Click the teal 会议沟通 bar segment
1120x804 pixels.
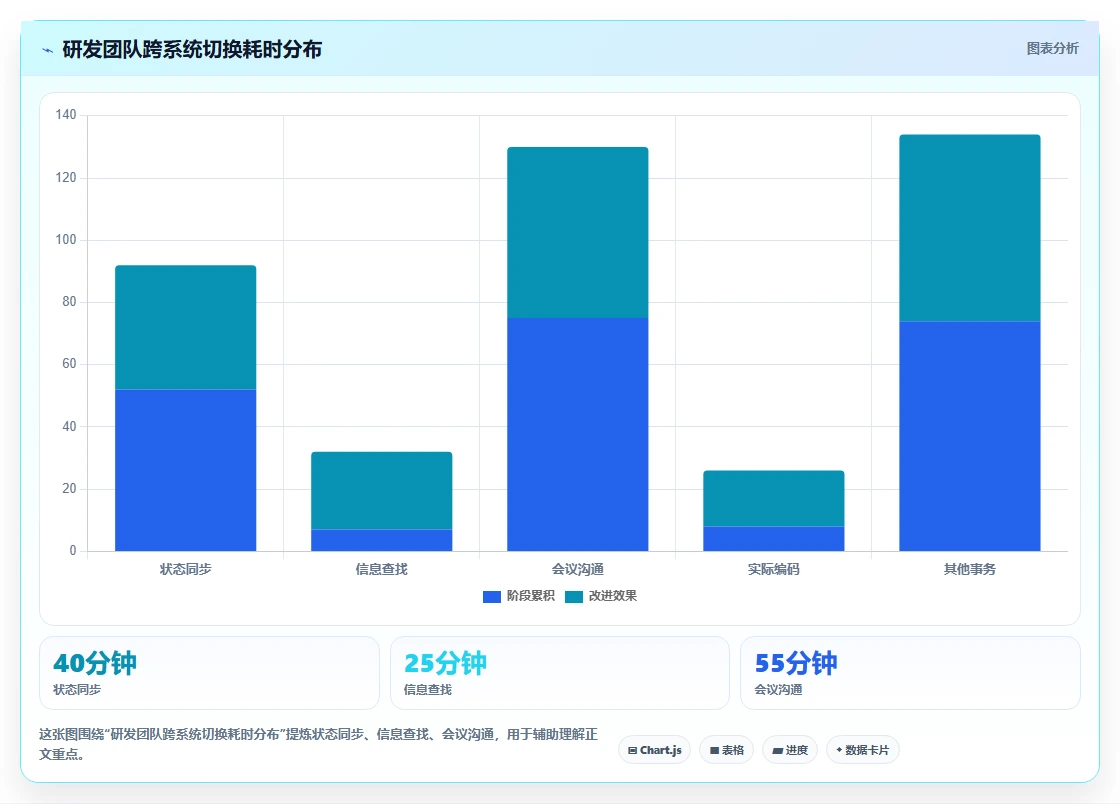578,232
